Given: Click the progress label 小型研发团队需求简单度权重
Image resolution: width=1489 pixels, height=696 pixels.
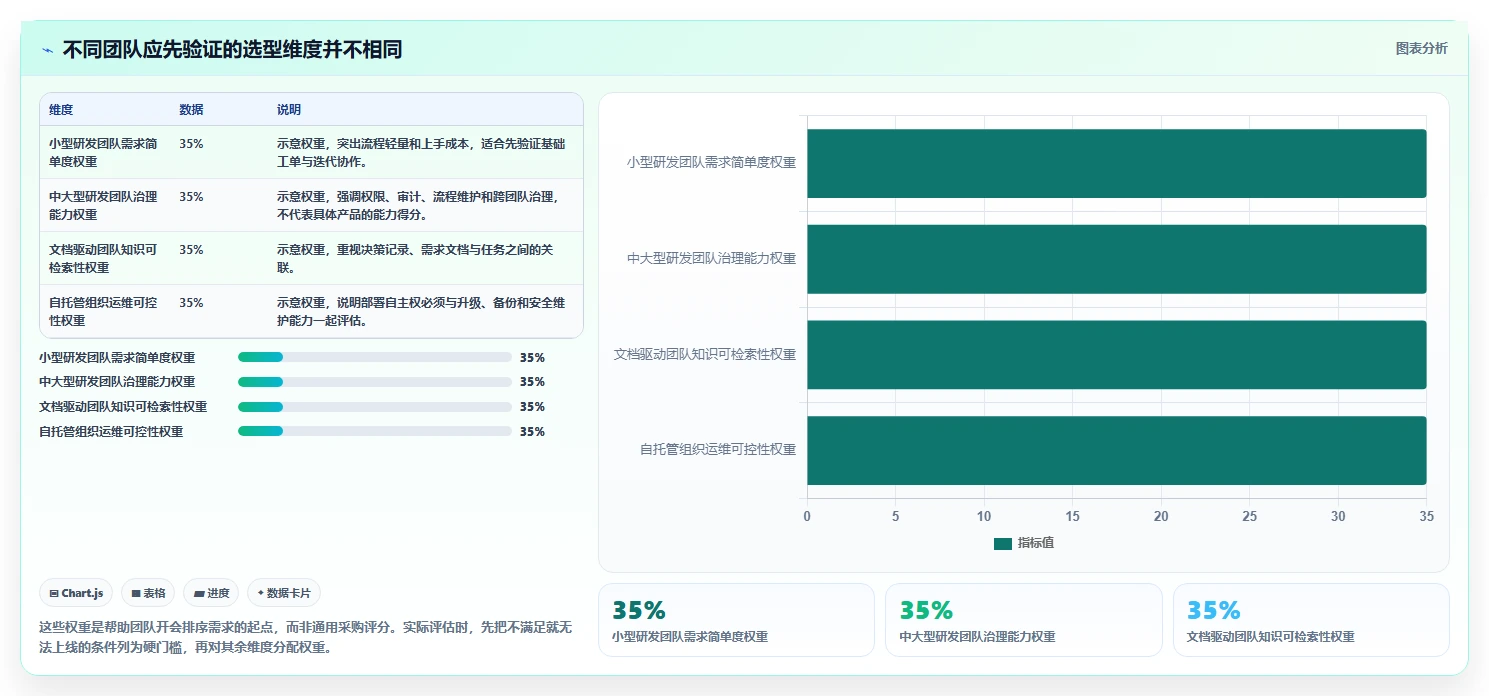Looking at the screenshot, I should point(117,357).
